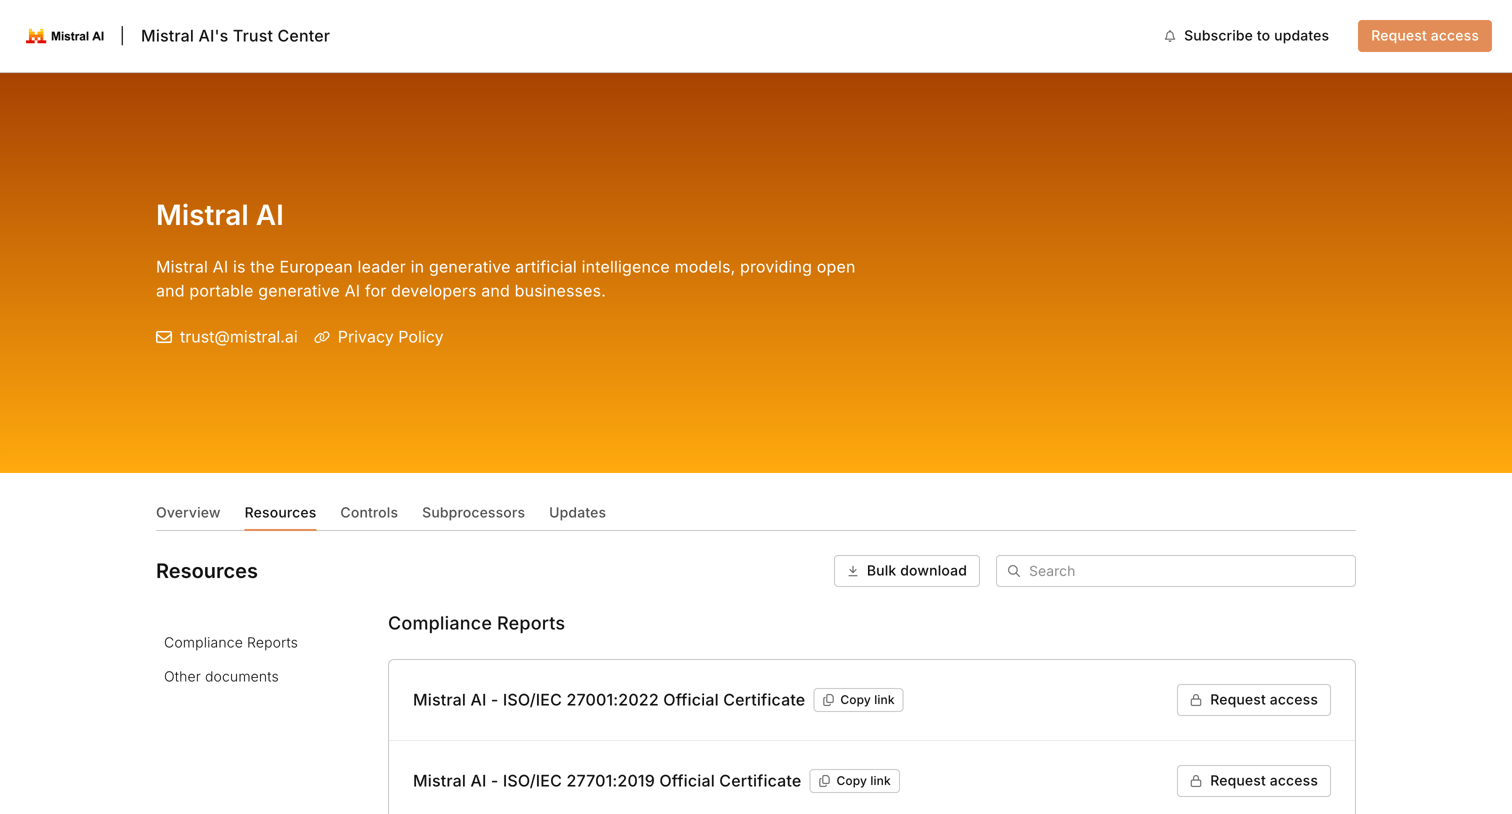Click the lock icon in the 27001:2022 row
The width and height of the screenshot is (1512, 814).
(x=1196, y=700)
